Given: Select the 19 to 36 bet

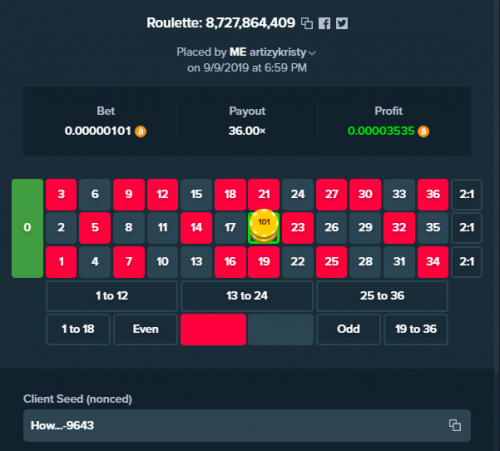Looking at the screenshot, I should pos(416,329).
